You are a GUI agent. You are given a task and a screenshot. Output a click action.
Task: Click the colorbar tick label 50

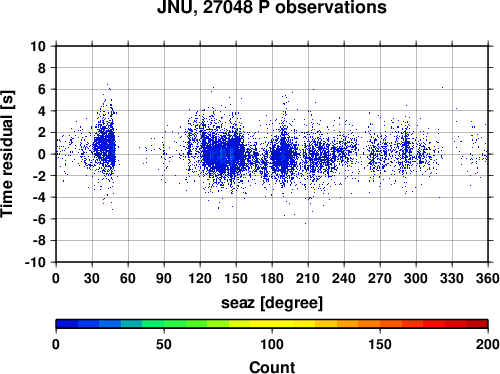pyautogui.click(x=164, y=344)
